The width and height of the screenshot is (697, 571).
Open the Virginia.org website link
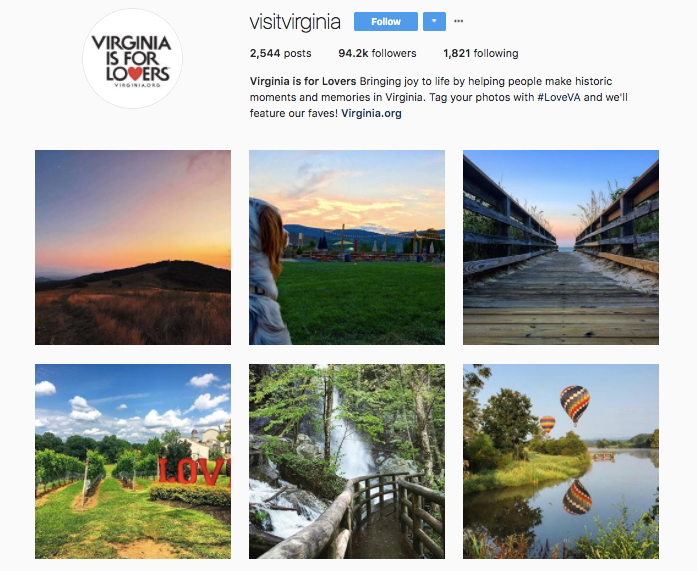tap(371, 113)
